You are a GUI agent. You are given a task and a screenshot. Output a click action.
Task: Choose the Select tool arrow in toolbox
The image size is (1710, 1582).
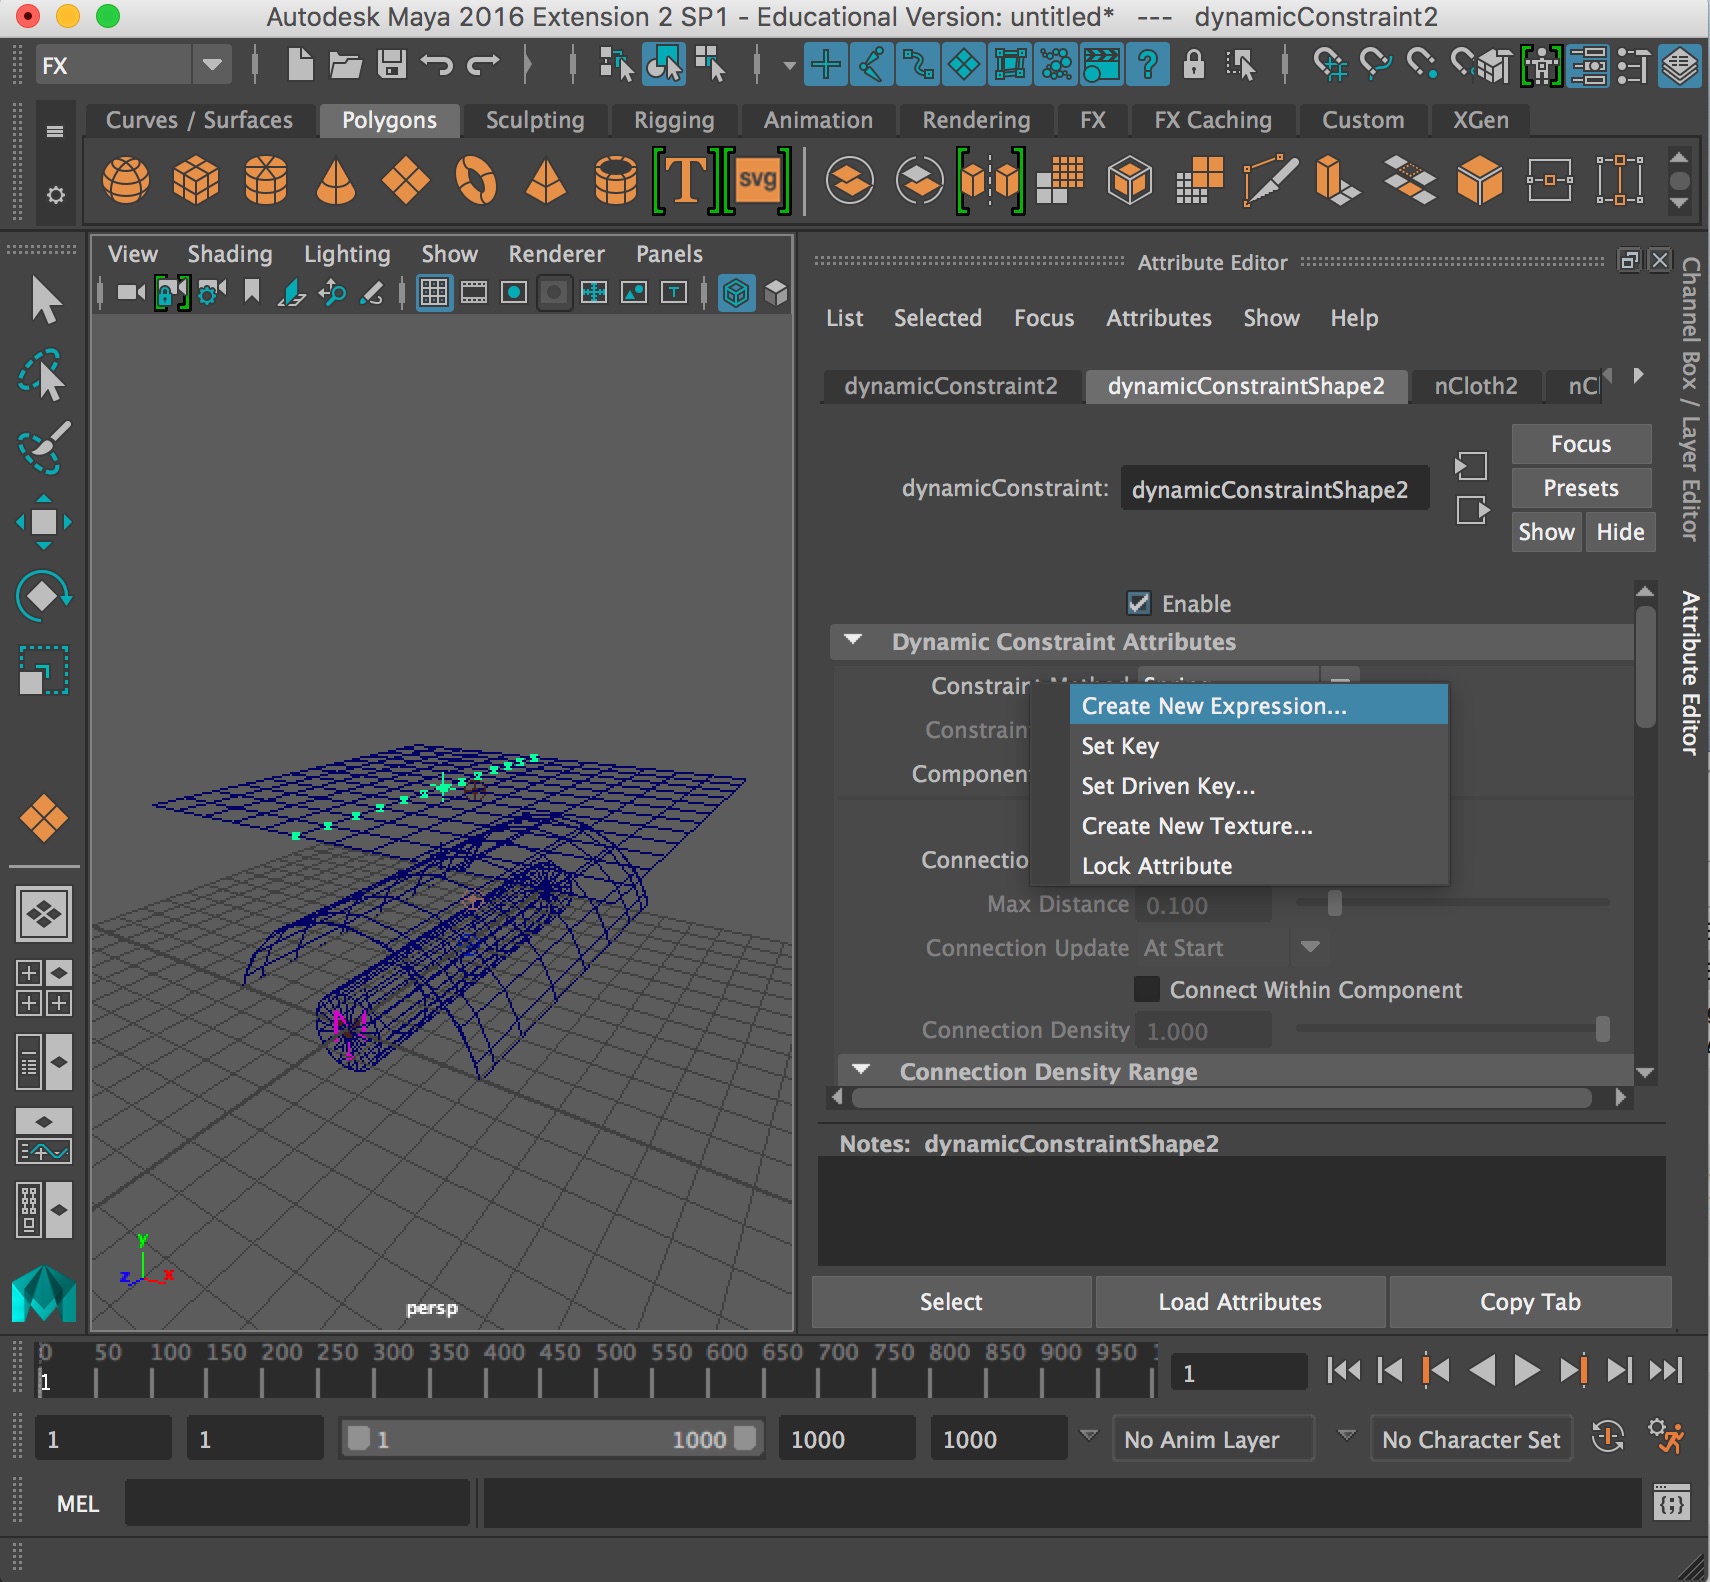tap(44, 300)
